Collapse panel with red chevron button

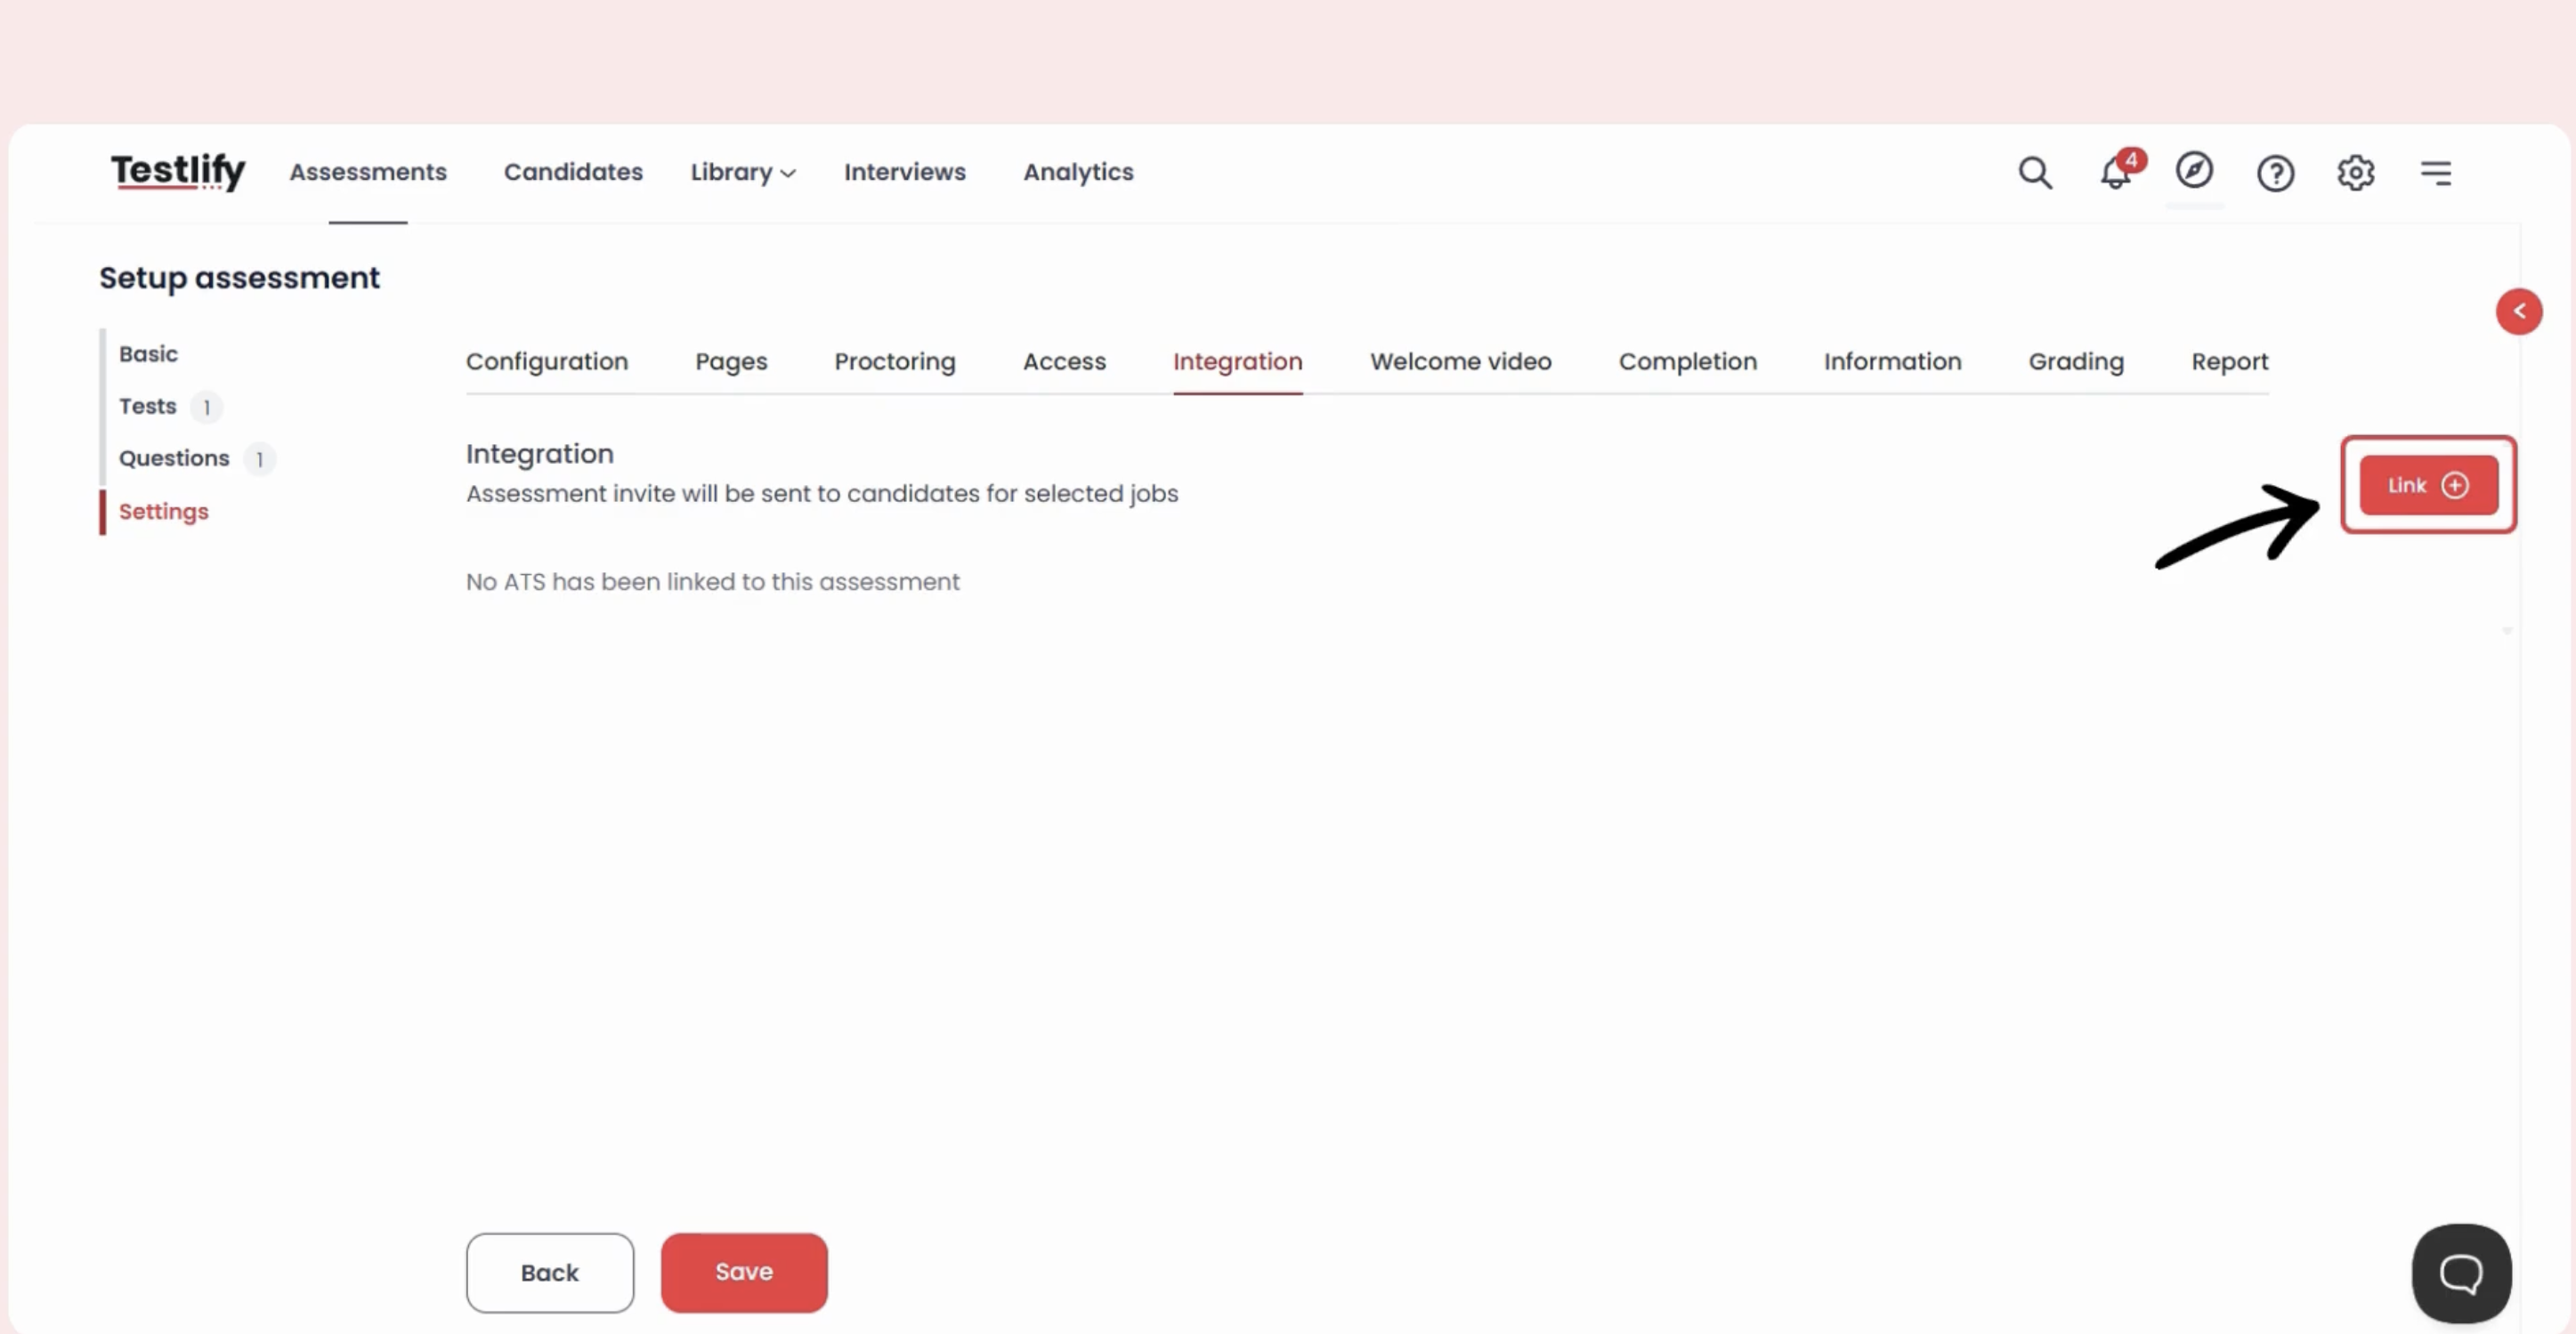pos(2518,312)
